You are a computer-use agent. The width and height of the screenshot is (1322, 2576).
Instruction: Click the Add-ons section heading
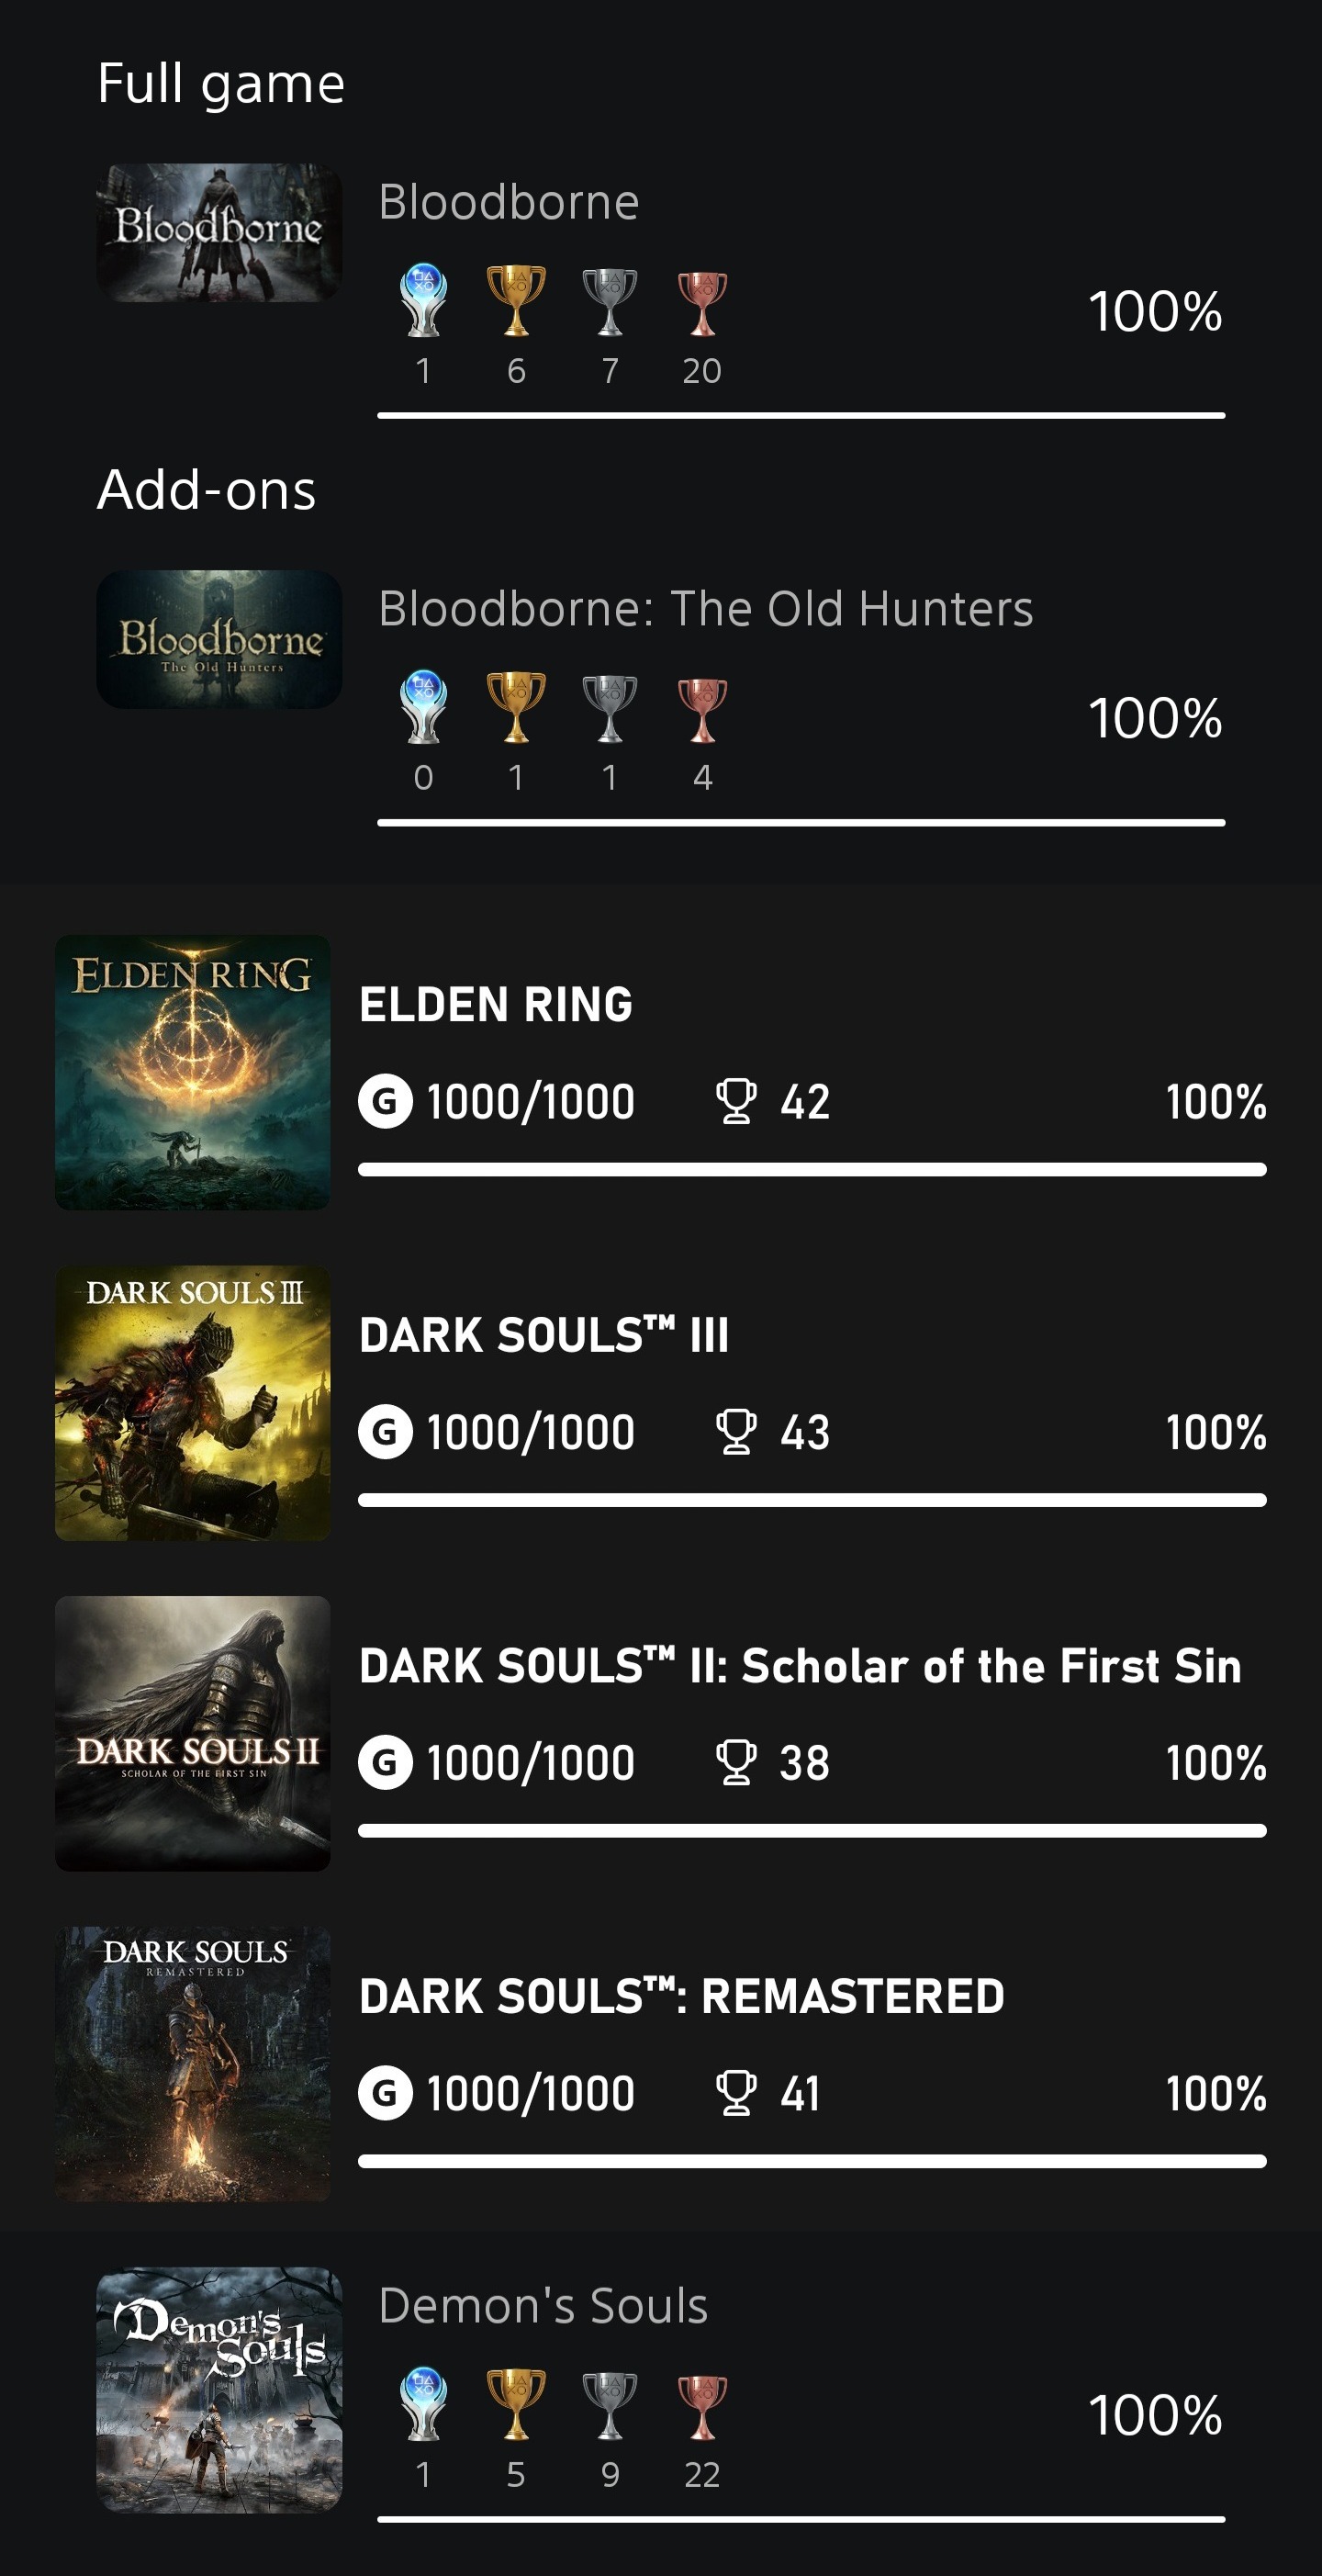coord(206,490)
